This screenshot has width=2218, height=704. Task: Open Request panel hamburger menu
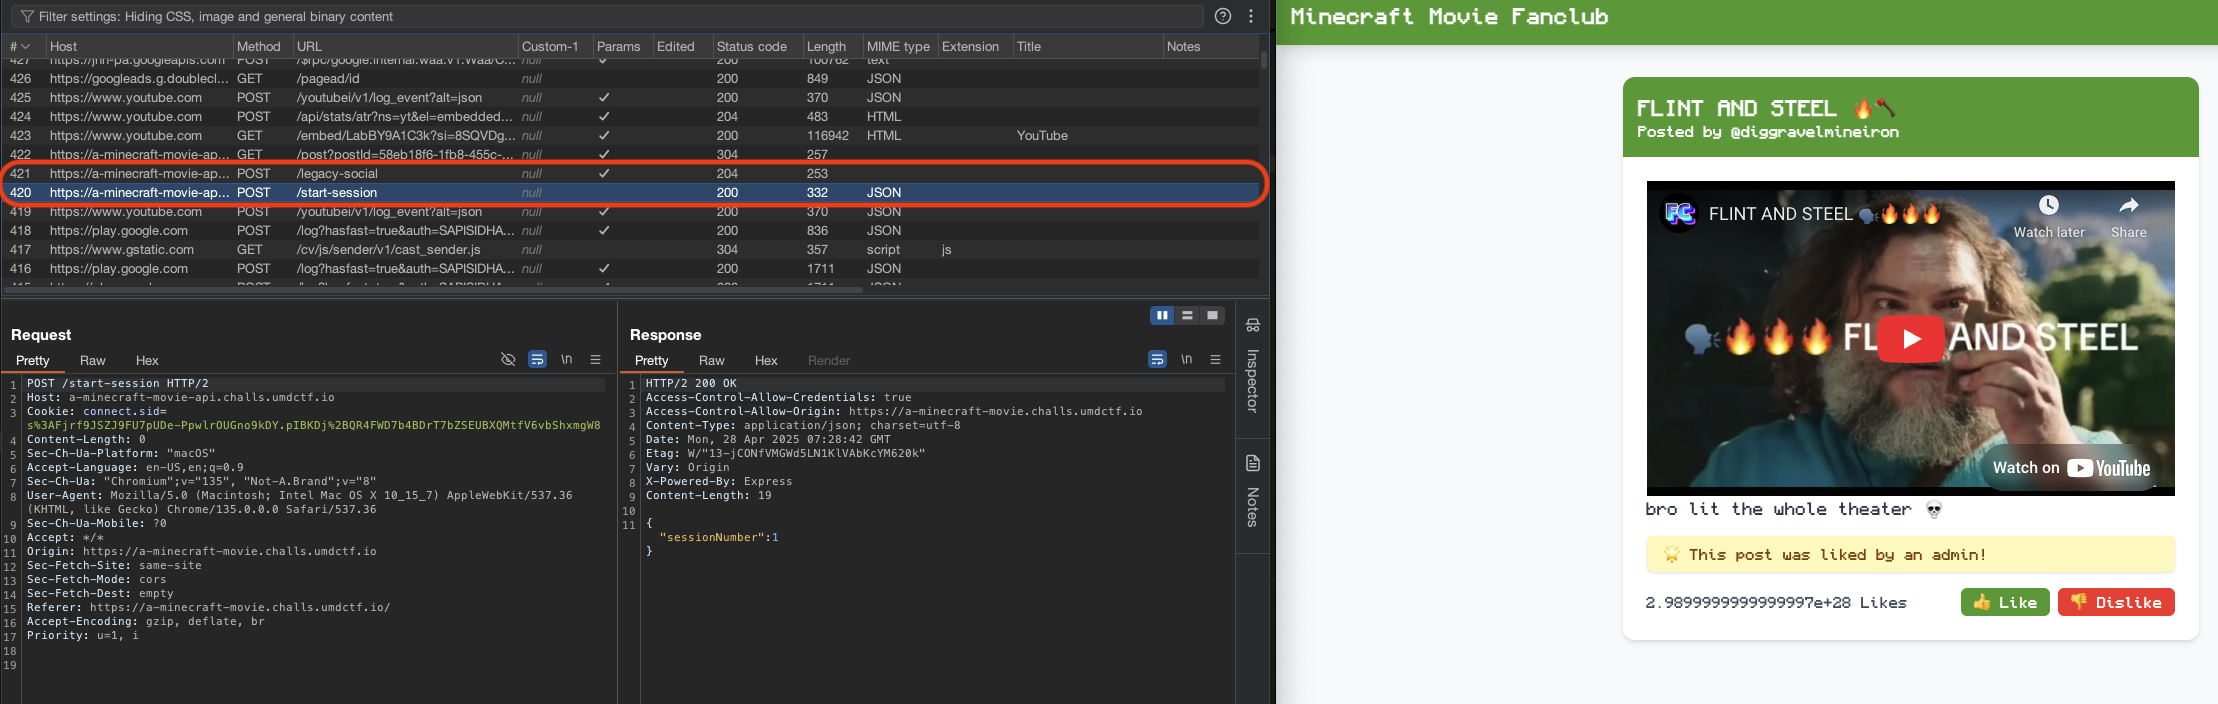pos(595,360)
